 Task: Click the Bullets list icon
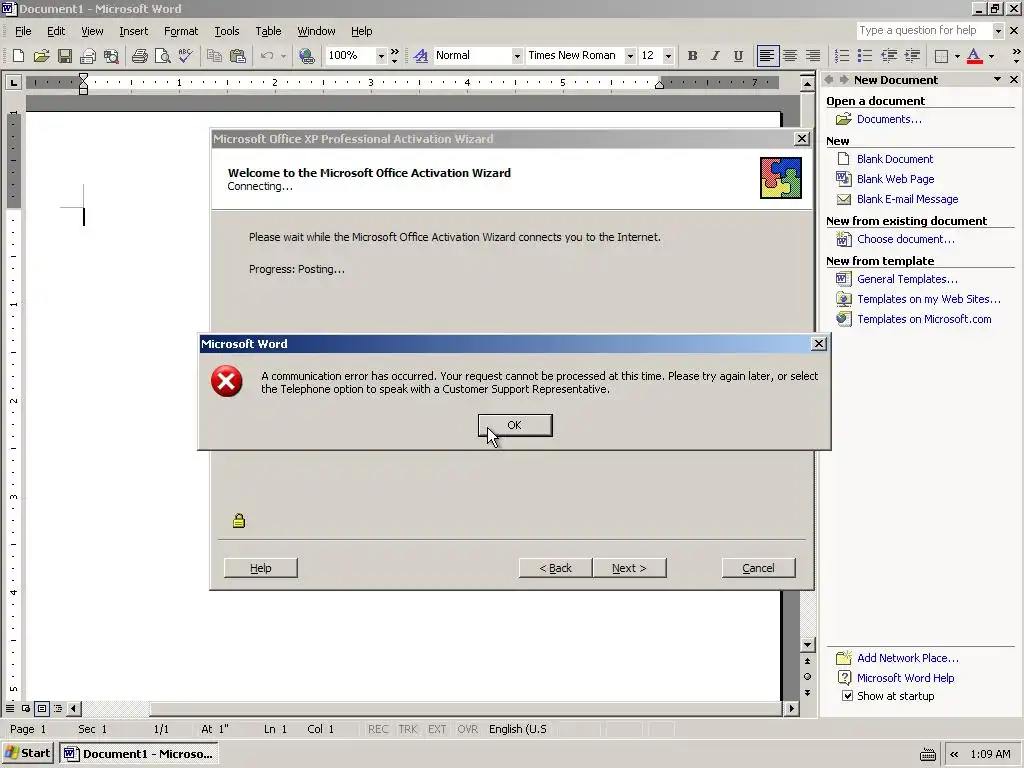pos(865,56)
